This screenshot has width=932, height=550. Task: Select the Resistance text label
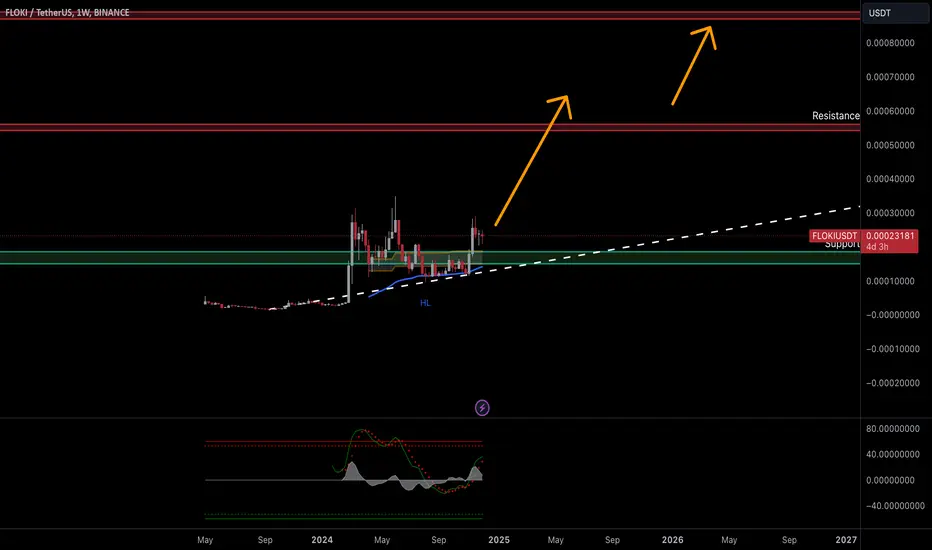point(836,116)
